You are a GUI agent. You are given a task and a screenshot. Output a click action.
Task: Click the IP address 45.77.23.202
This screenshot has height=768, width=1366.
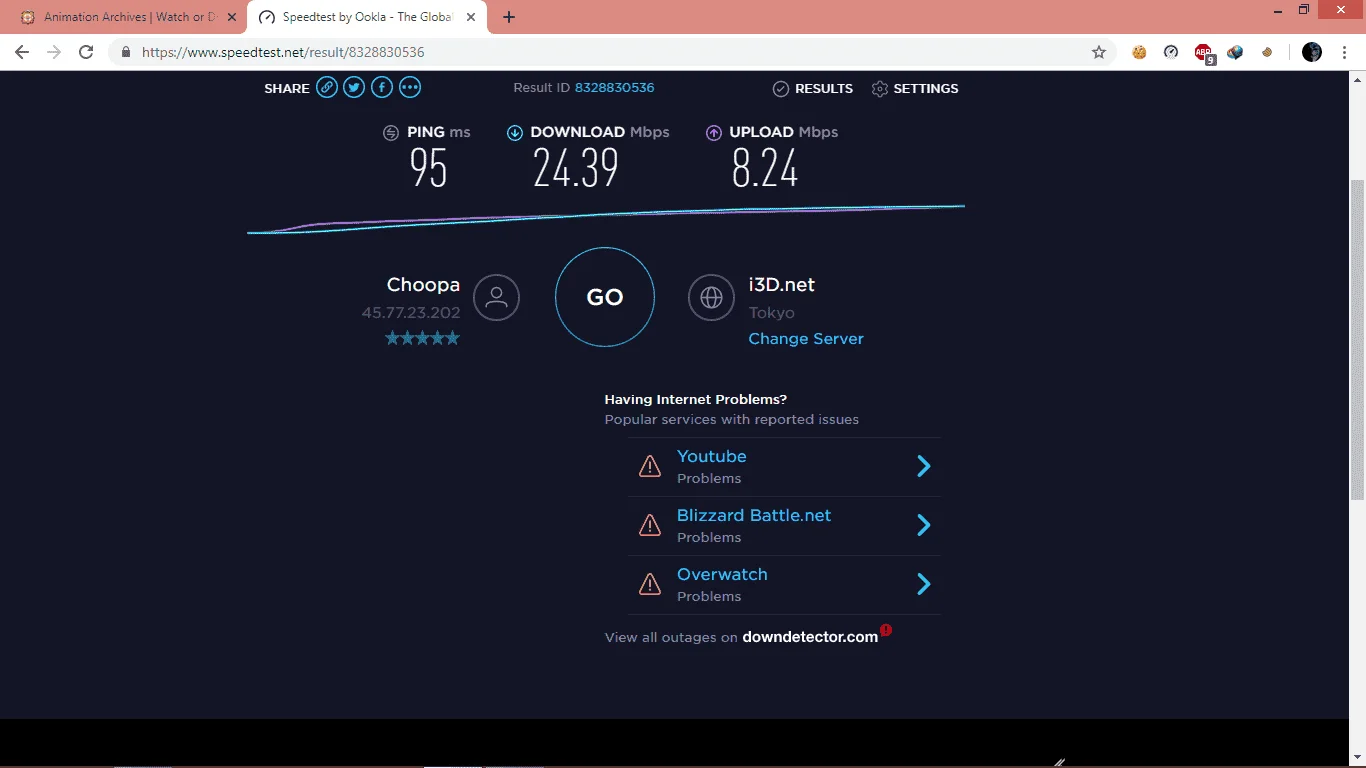click(411, 313)
